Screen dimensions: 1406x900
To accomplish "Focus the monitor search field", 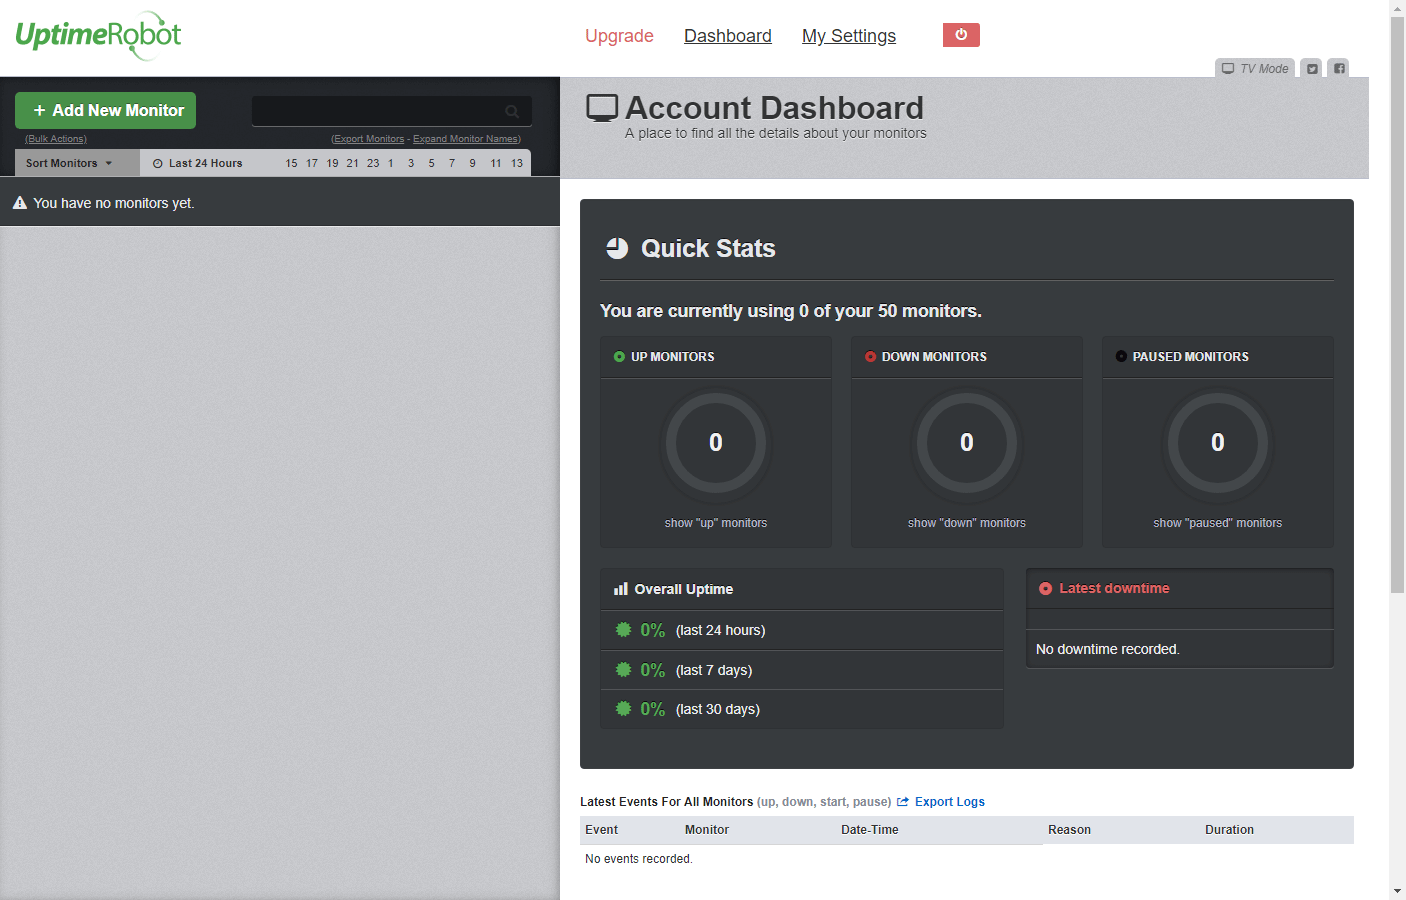I will pyautogui.click(x=392, y=111).
